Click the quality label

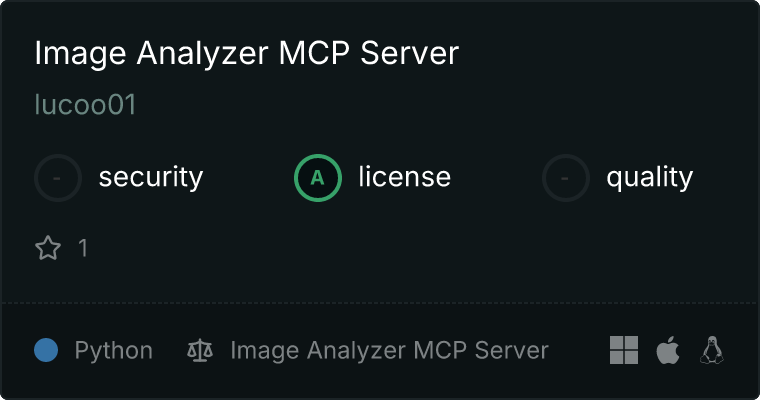pyautogui.click(x=649, y=178)
